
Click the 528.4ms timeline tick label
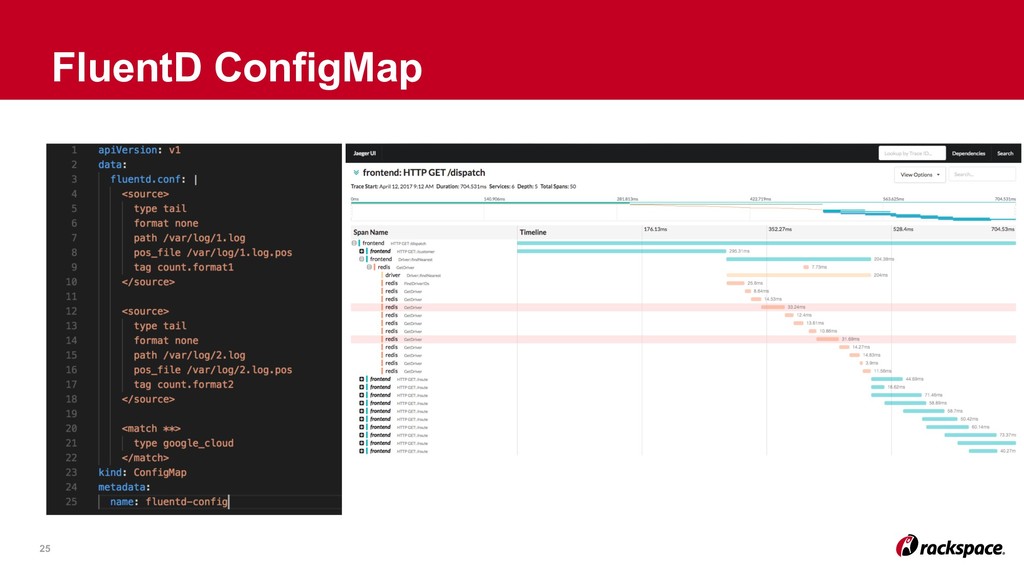point(903,229)
